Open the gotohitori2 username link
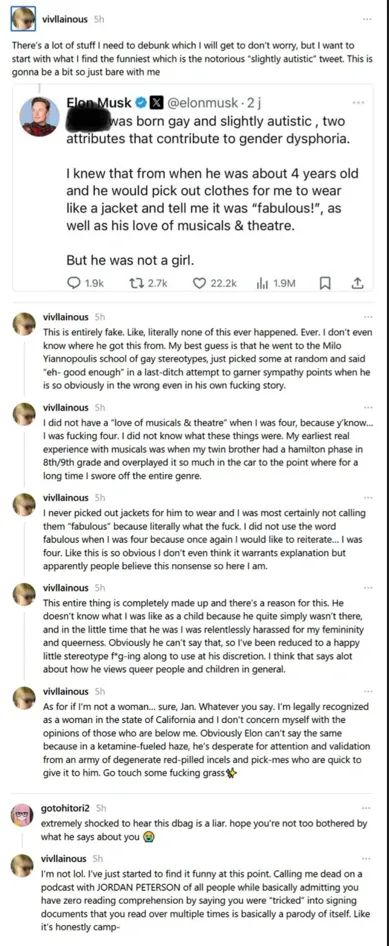 coord(65,807)
